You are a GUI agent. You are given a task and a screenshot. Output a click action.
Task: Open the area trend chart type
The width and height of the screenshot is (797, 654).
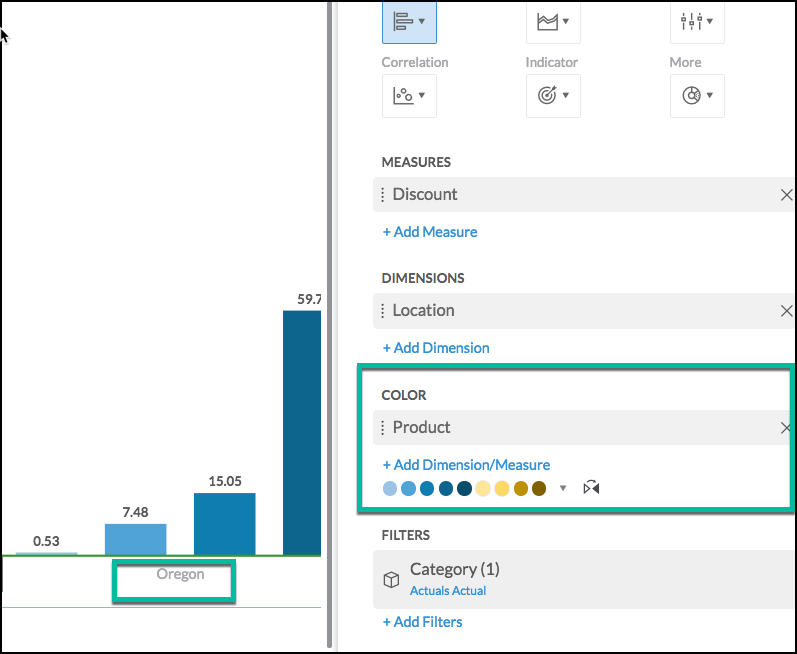[547, 22]
